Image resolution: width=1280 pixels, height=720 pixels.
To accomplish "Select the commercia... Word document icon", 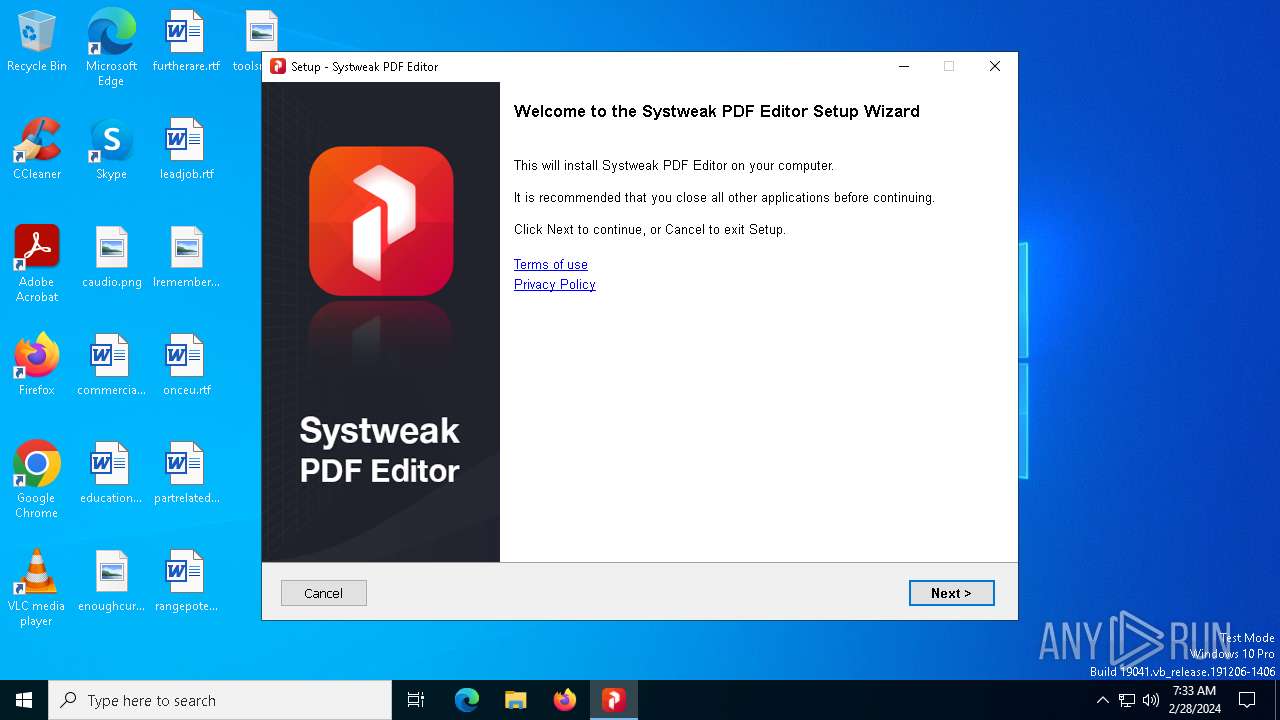I will click(111, 365).
